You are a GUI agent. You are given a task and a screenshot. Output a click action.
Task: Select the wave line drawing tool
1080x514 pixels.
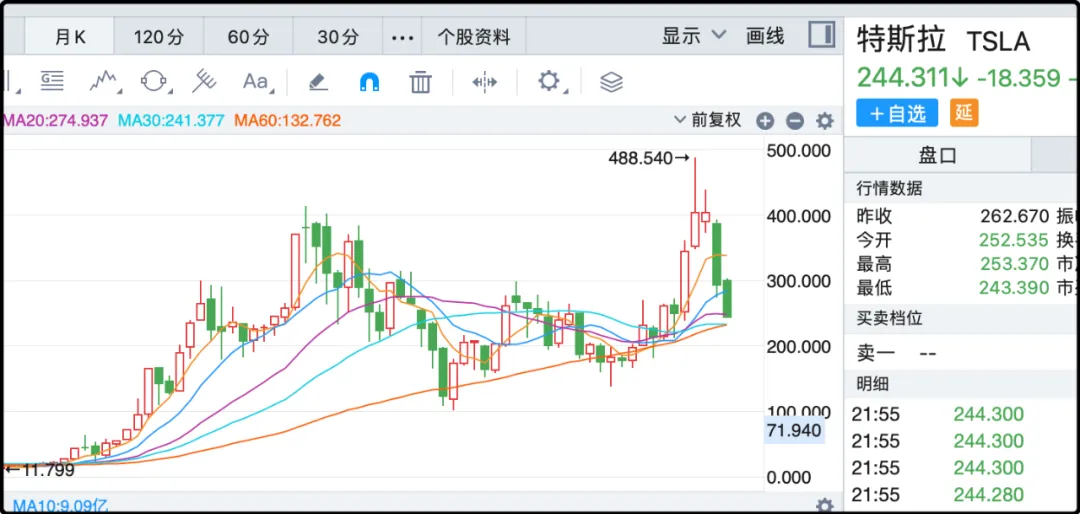click(x=105, y=81)
